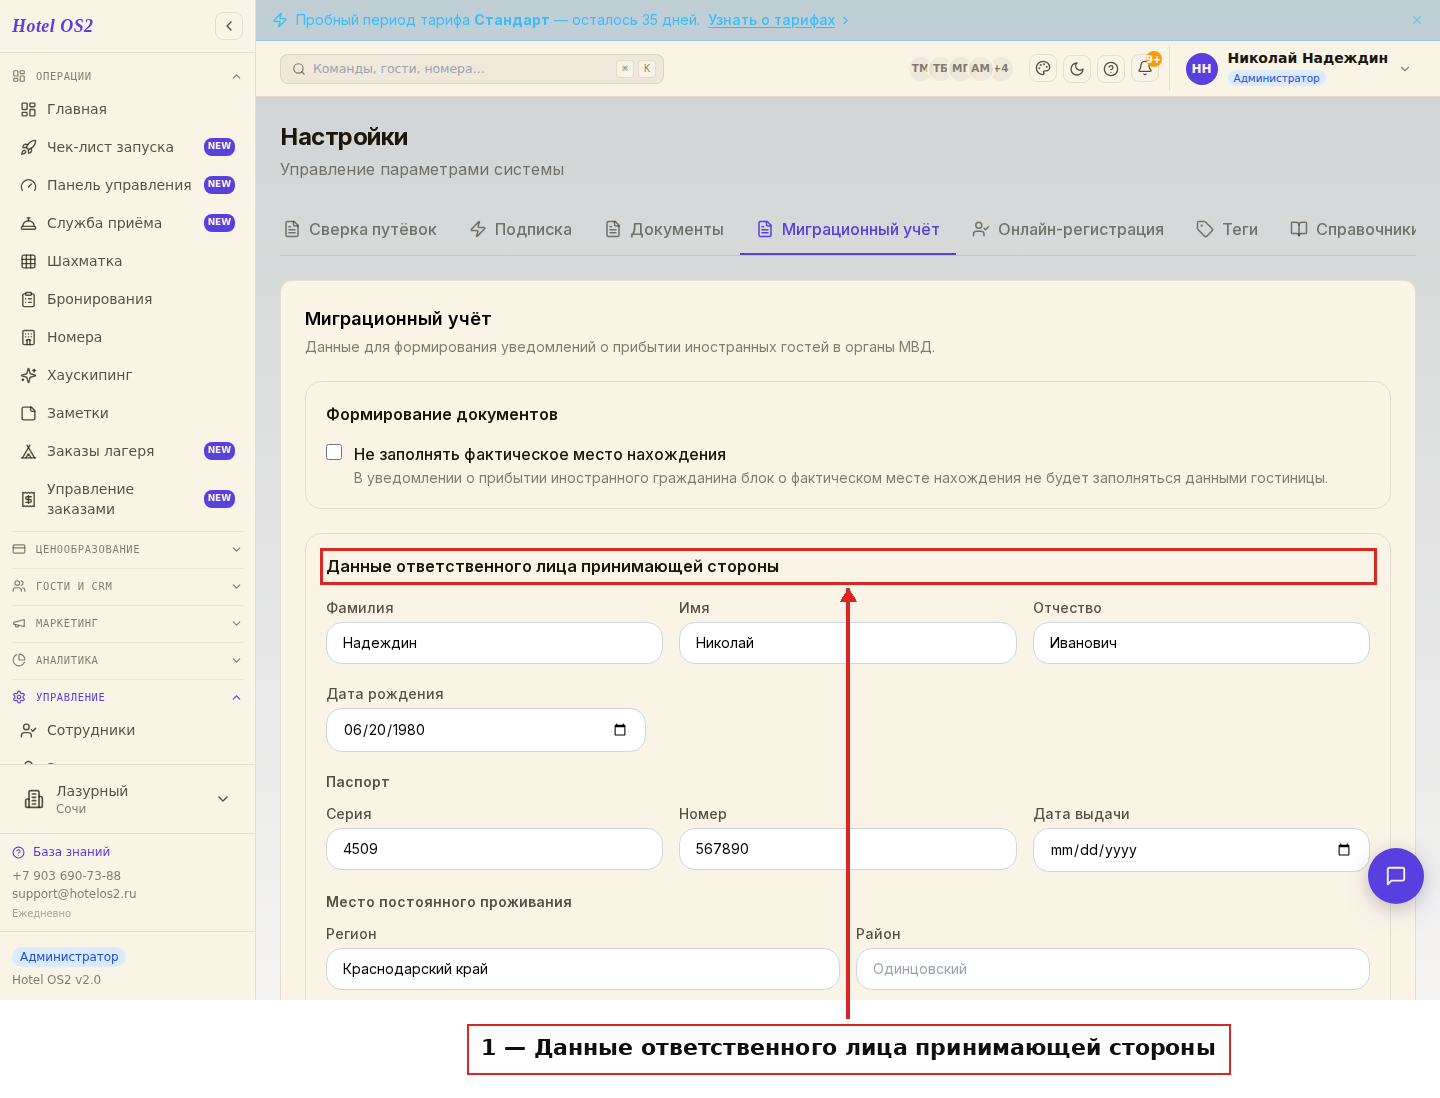Open the birth date calendar picker icon
Viewport: 1440px width, 1098px height.
620,730
